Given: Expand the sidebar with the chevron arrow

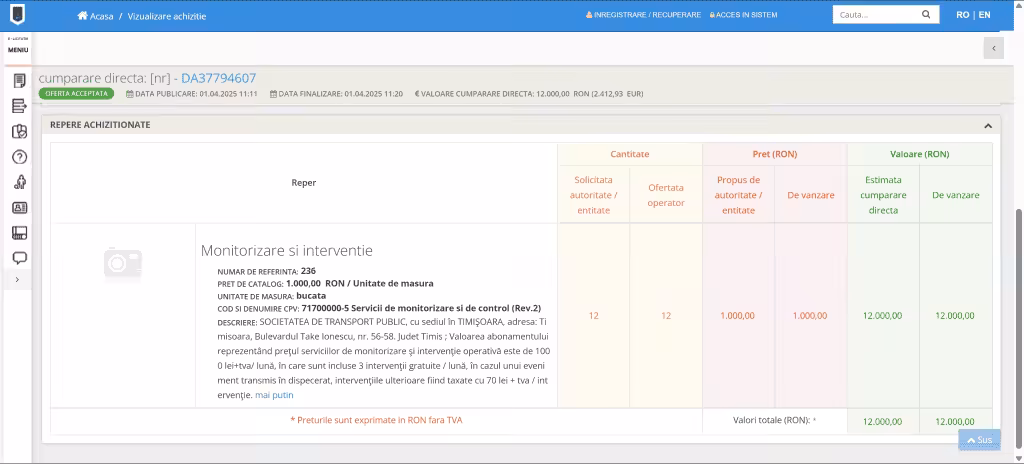Looking at the screenshot, I should click(17, 280).
